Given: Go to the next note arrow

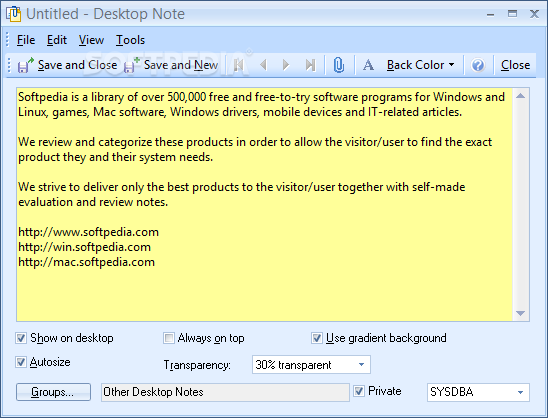Looking at the screenshot, I should pos(286,65).
